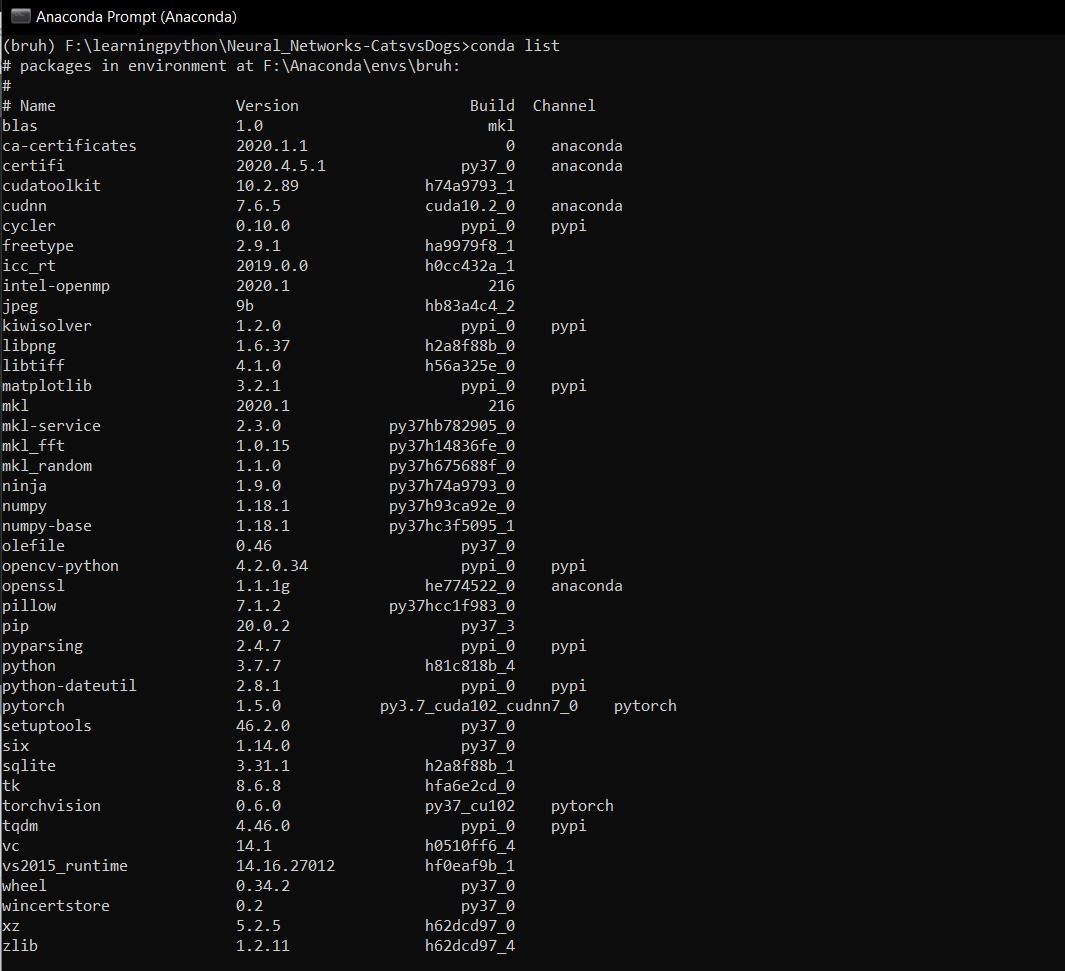Click the 'ninja' package name
This screenshot has height=971, width=1065.
point(24,486)
